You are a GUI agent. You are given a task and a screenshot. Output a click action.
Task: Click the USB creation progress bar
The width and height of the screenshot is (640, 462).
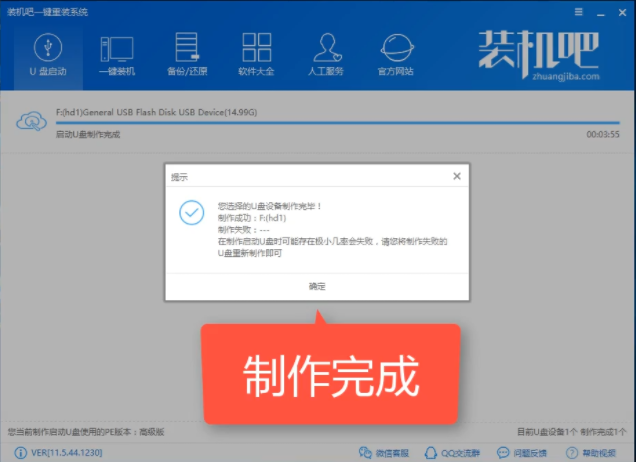pyautogui.click(x=320, y=124)
